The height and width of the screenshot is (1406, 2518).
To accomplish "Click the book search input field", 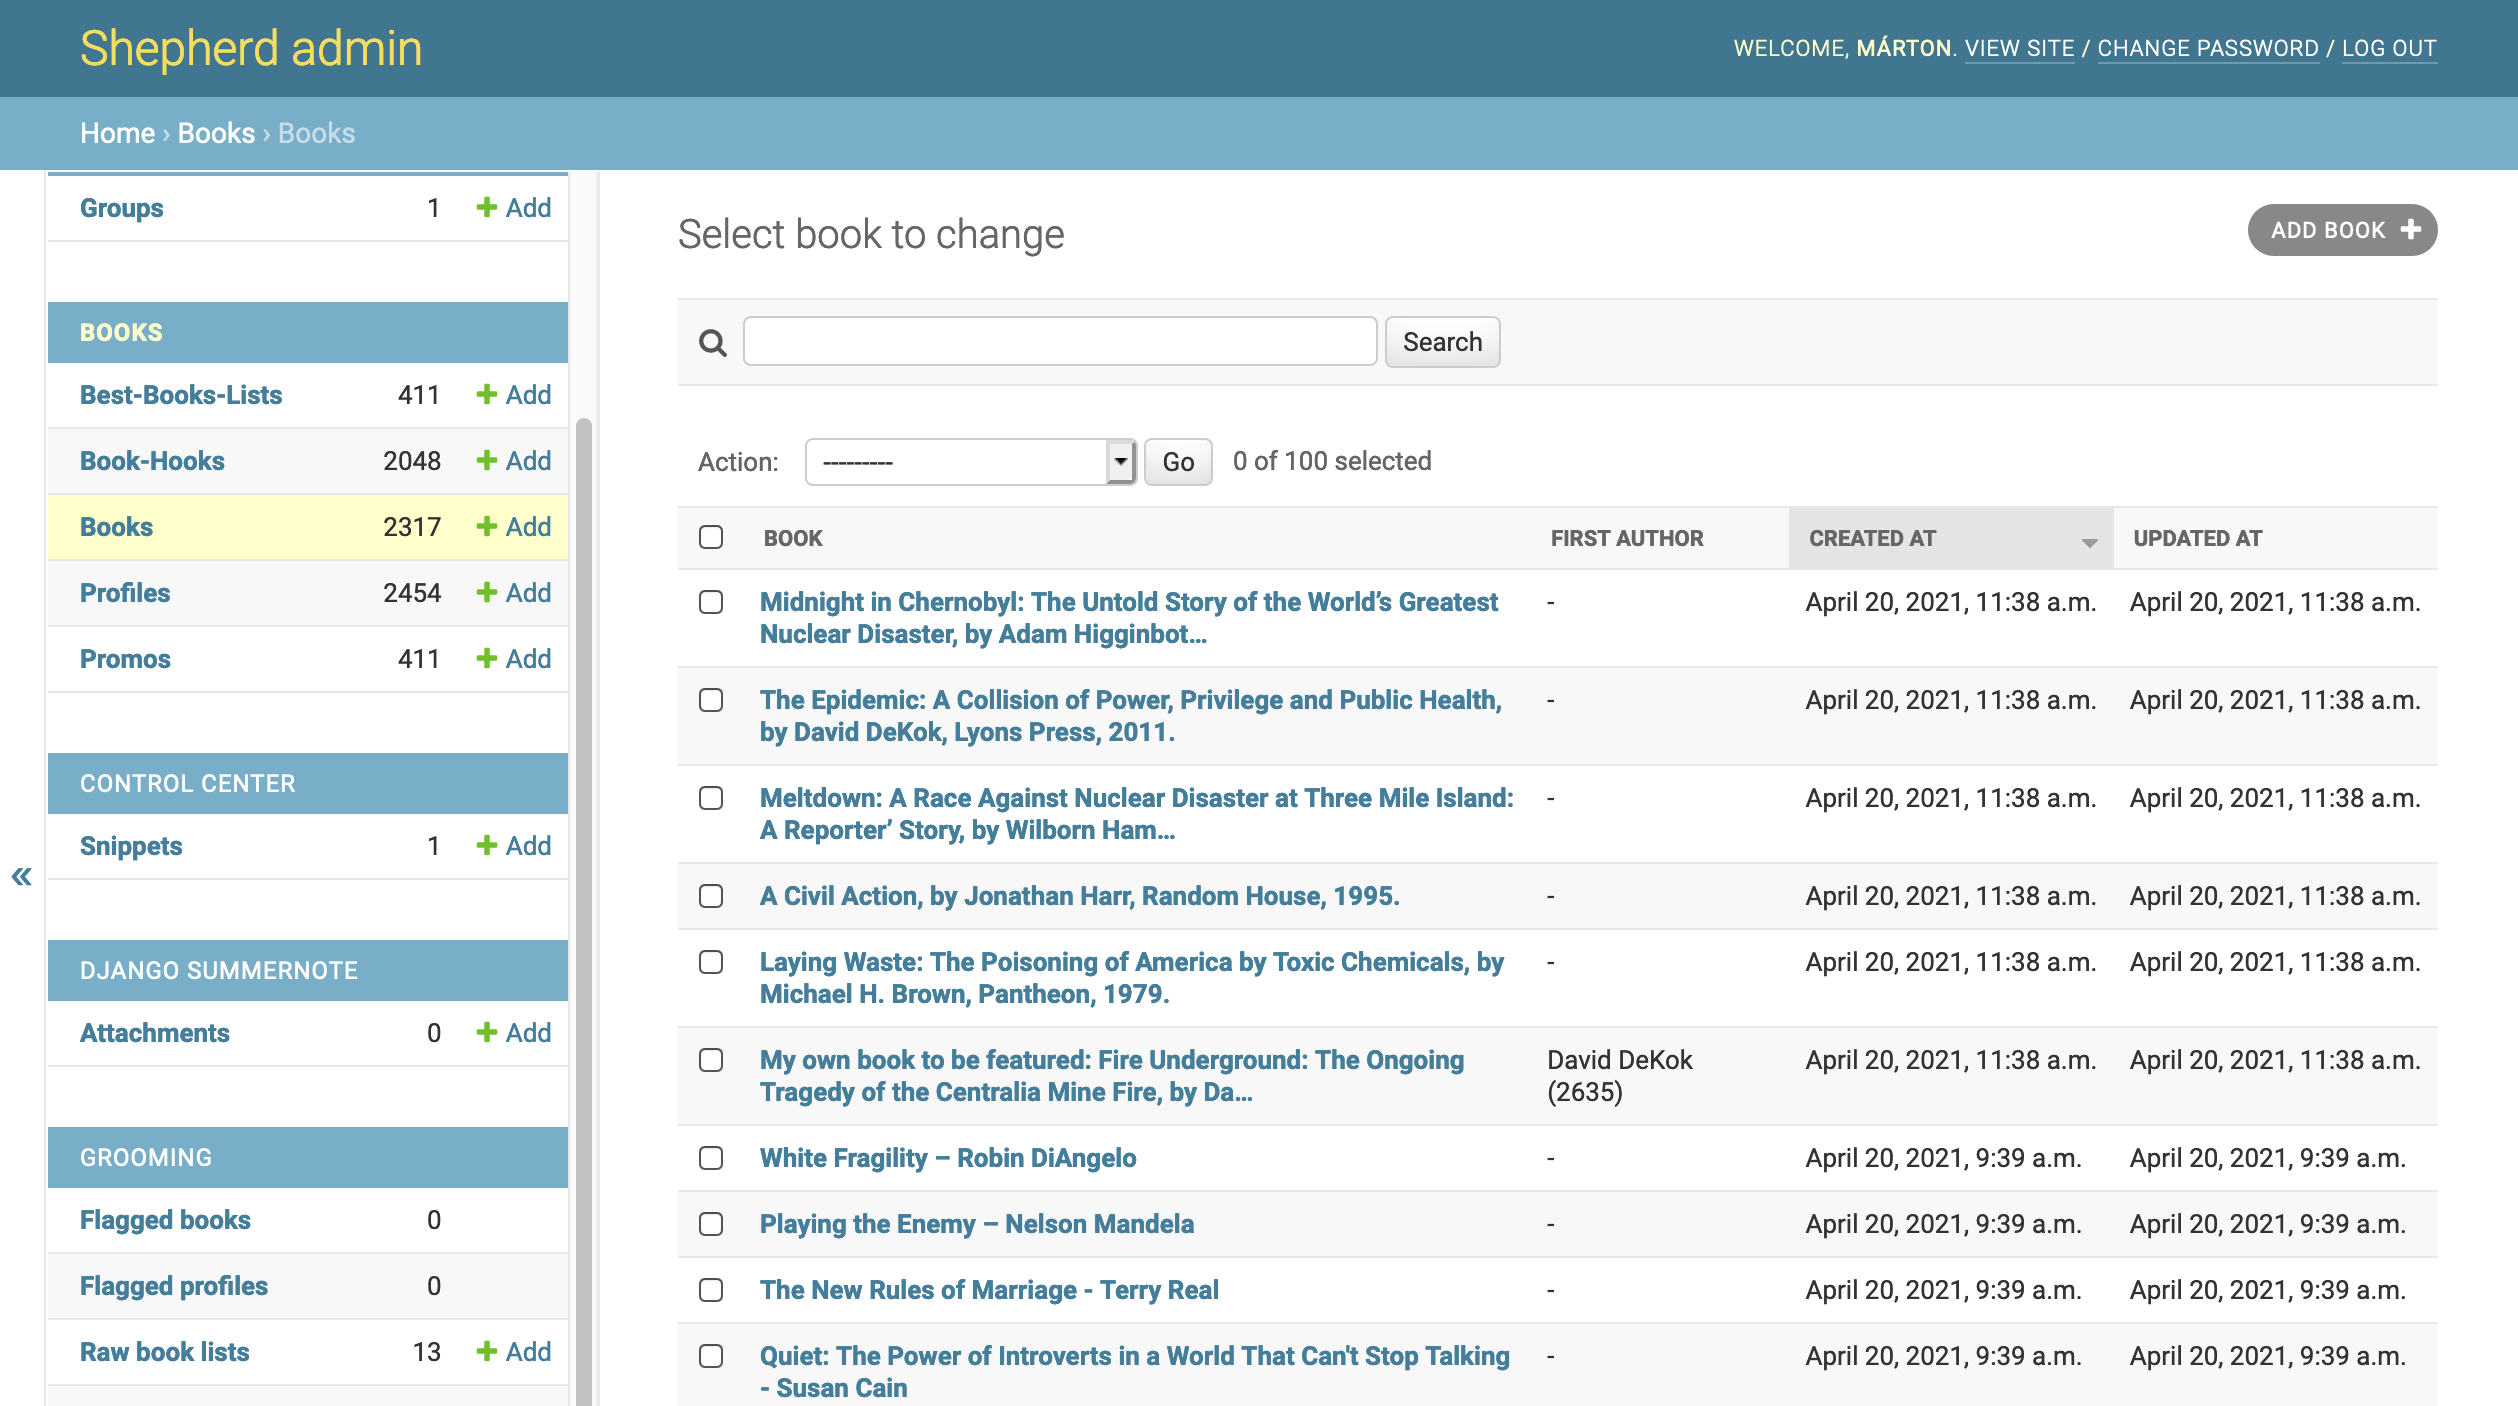I will pyautogui.click(x=1060, y=341).
